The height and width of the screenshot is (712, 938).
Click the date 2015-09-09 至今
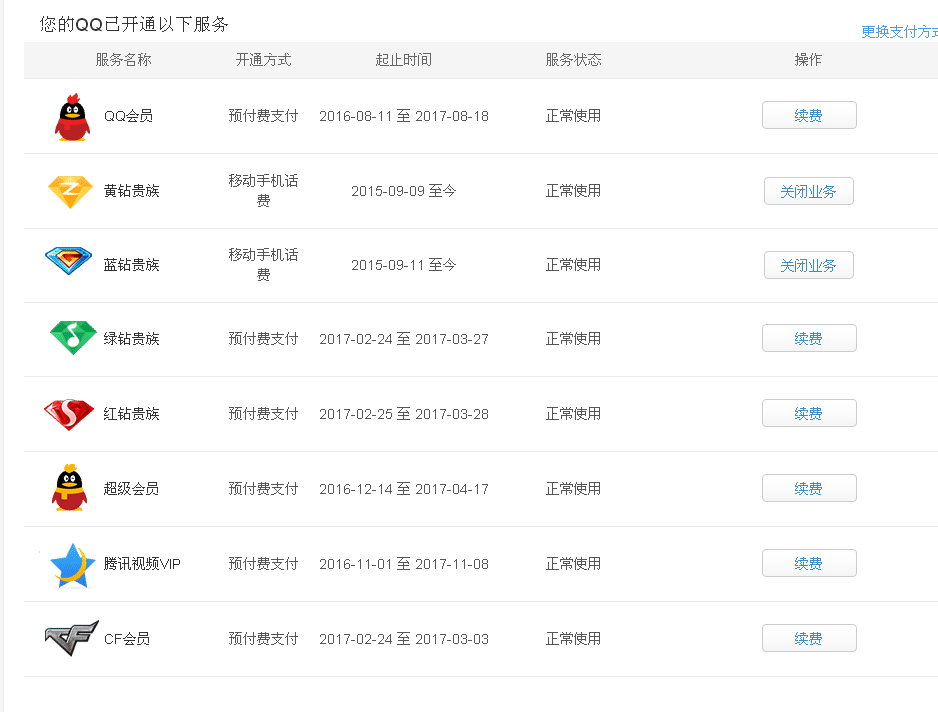click(404, 191)
